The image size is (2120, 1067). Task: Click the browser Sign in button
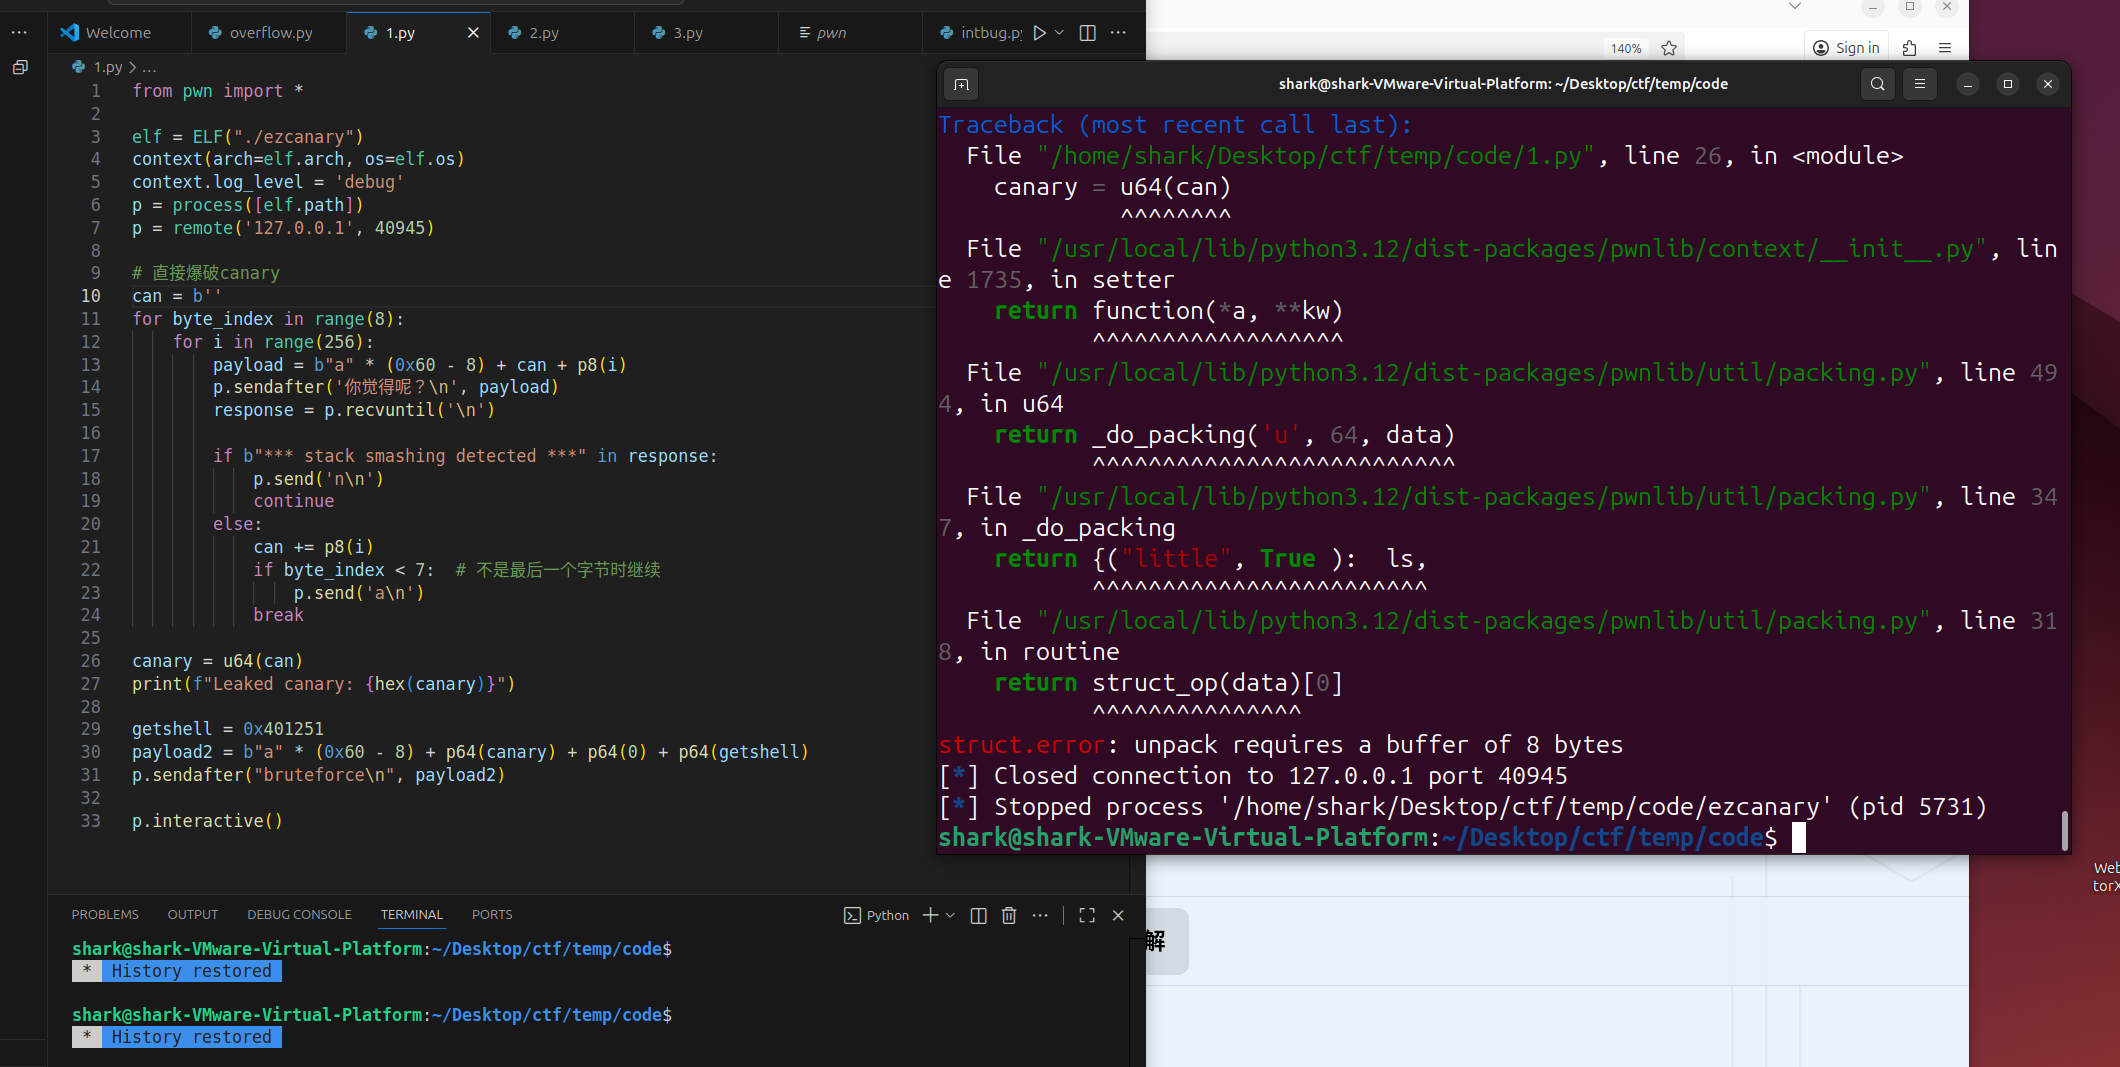(1846, 48)
